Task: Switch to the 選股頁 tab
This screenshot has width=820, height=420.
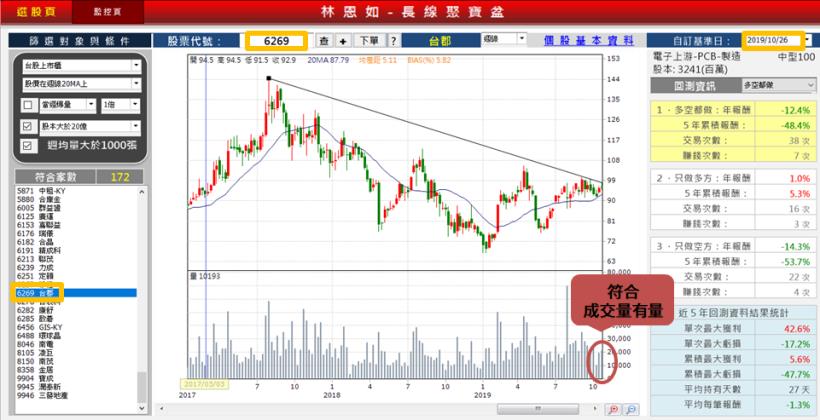Action: click(x=36, y=12)
